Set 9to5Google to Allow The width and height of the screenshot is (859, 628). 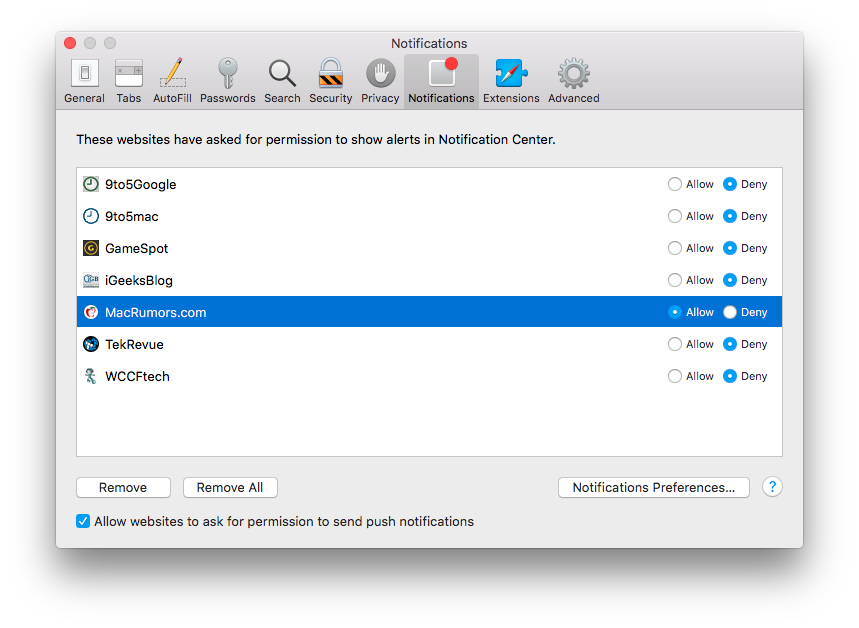click(x=675, y=184)
